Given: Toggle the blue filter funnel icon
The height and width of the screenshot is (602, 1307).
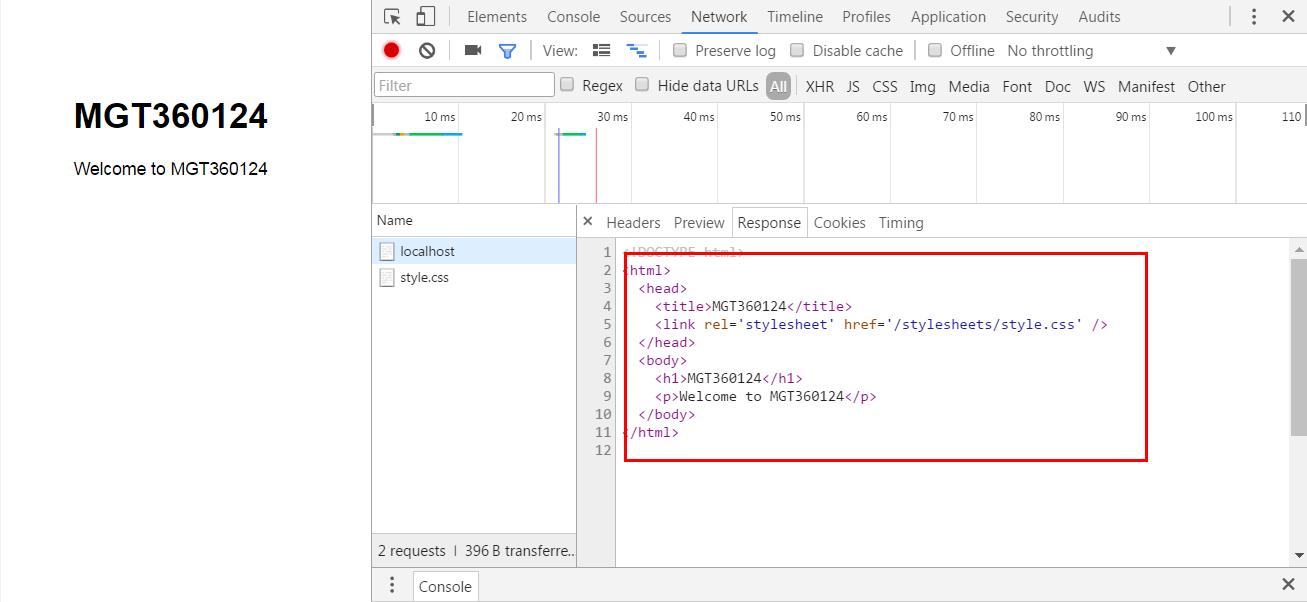Looking at the screenshot, I should click(508, 51).
